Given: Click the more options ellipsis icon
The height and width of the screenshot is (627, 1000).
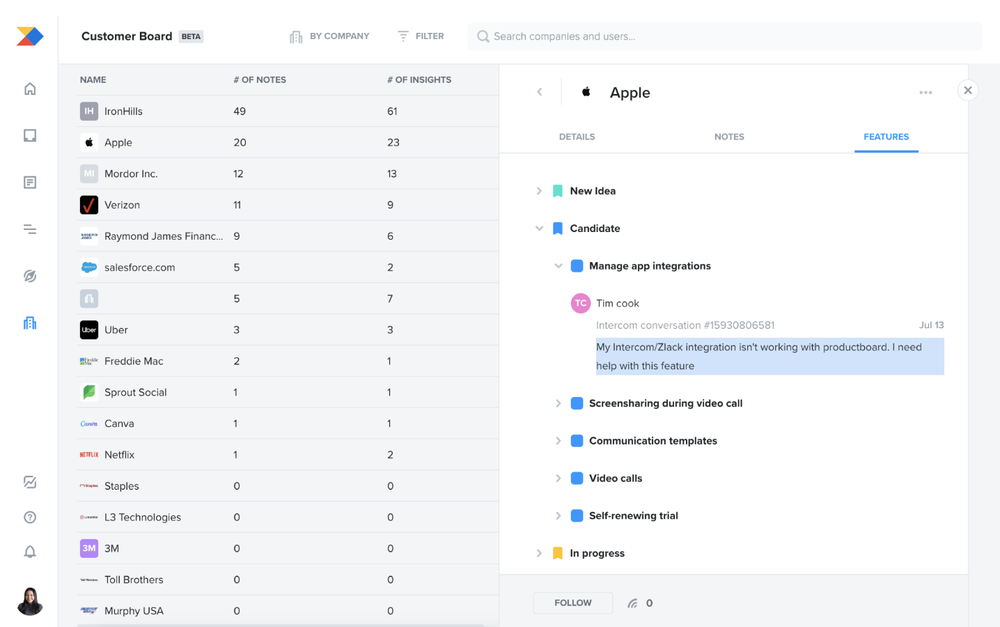Looking at the screenshot, I should (x=925, y=92).
